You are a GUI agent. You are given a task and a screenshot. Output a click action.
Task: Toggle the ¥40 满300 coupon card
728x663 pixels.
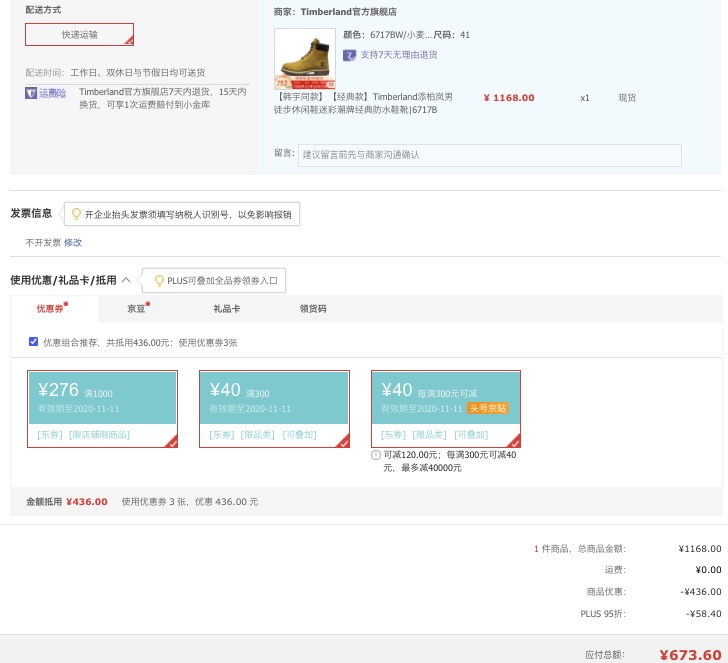tap(274, 409)
